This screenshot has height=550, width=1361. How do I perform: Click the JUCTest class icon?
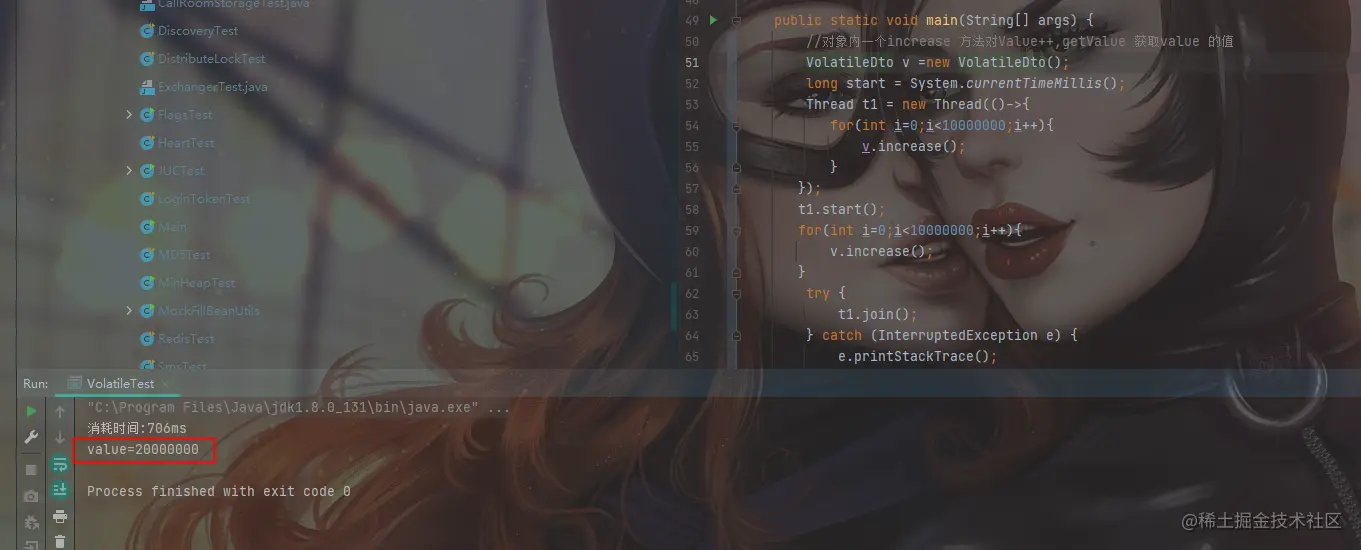(147, 171)
